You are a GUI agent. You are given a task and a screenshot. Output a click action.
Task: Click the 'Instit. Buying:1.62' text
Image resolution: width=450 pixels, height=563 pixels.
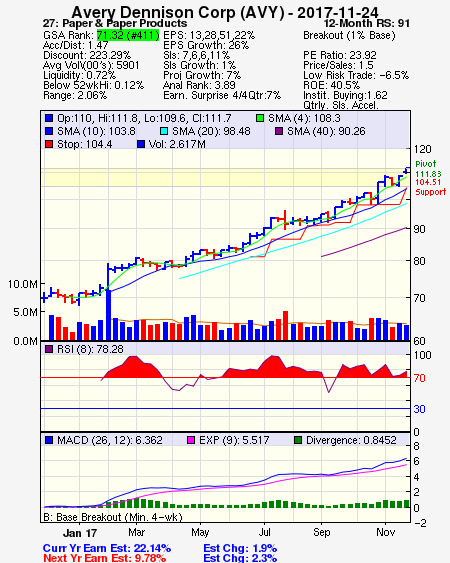point(345,96)
